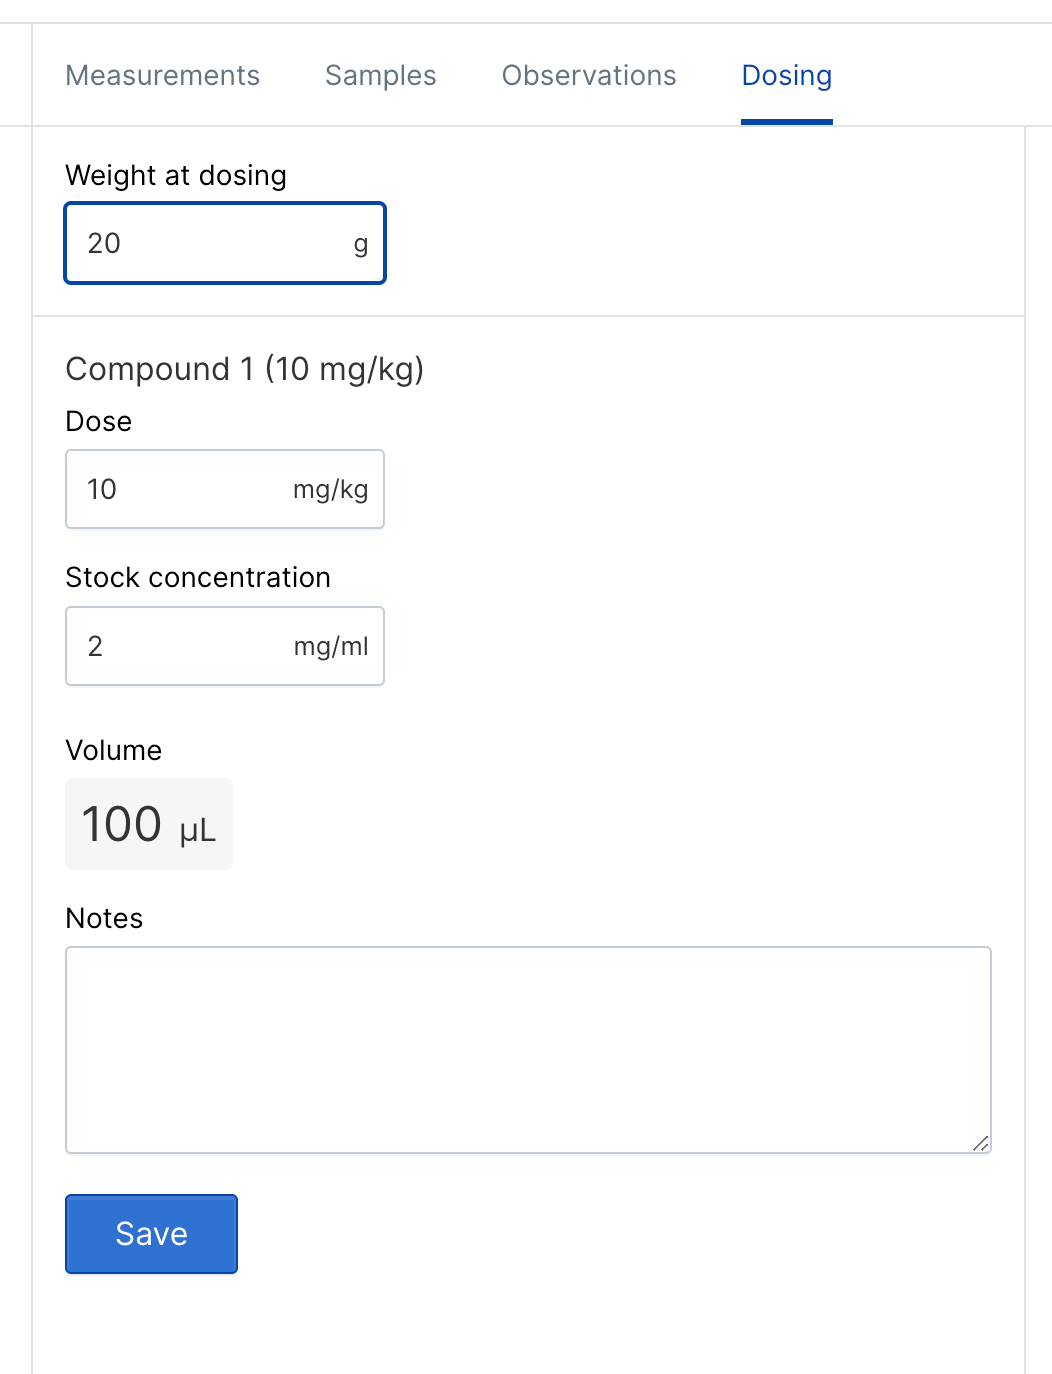Focus the Weight at dosing field

pyautogui.click(x=225, y=243)
